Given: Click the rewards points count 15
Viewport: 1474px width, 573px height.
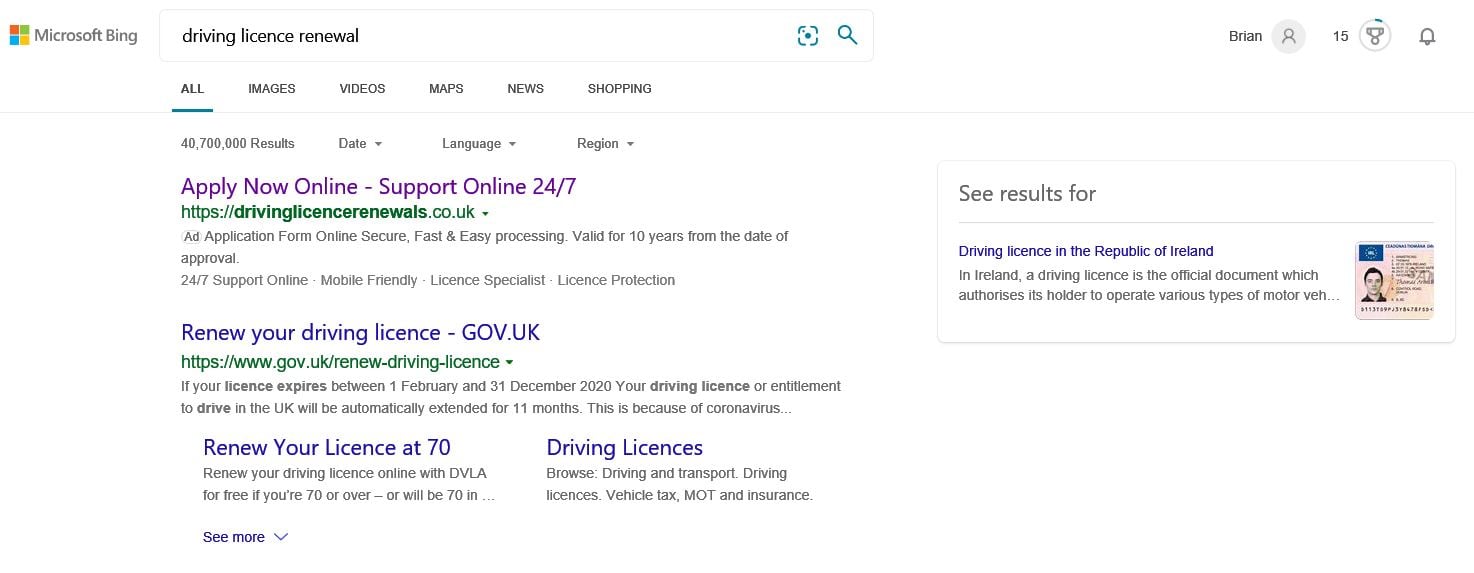Looking at the screenshot, I should click(x=1340, y=37).
